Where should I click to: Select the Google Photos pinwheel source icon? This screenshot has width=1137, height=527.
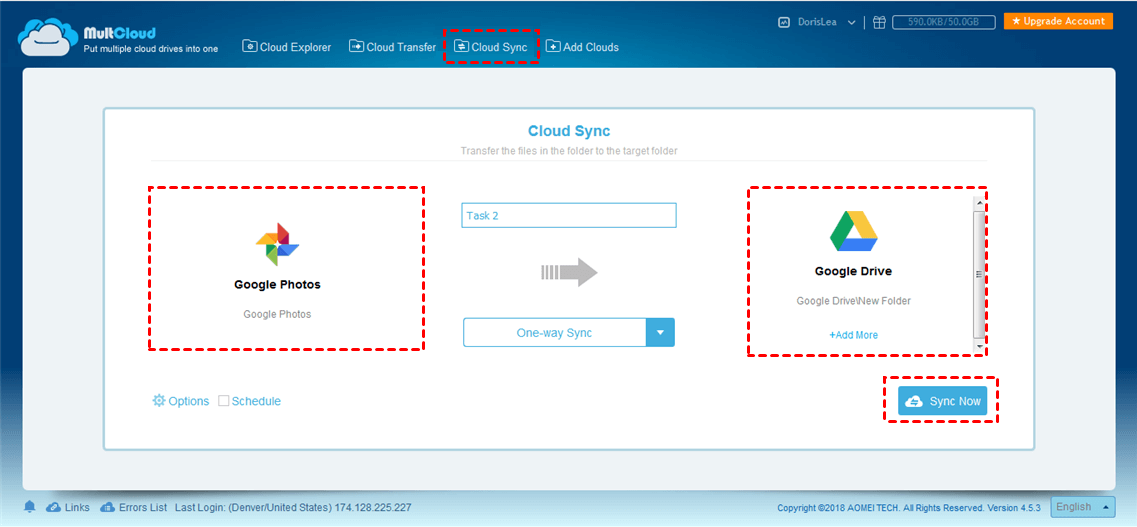pyautogui.click(x=277, y=244)
